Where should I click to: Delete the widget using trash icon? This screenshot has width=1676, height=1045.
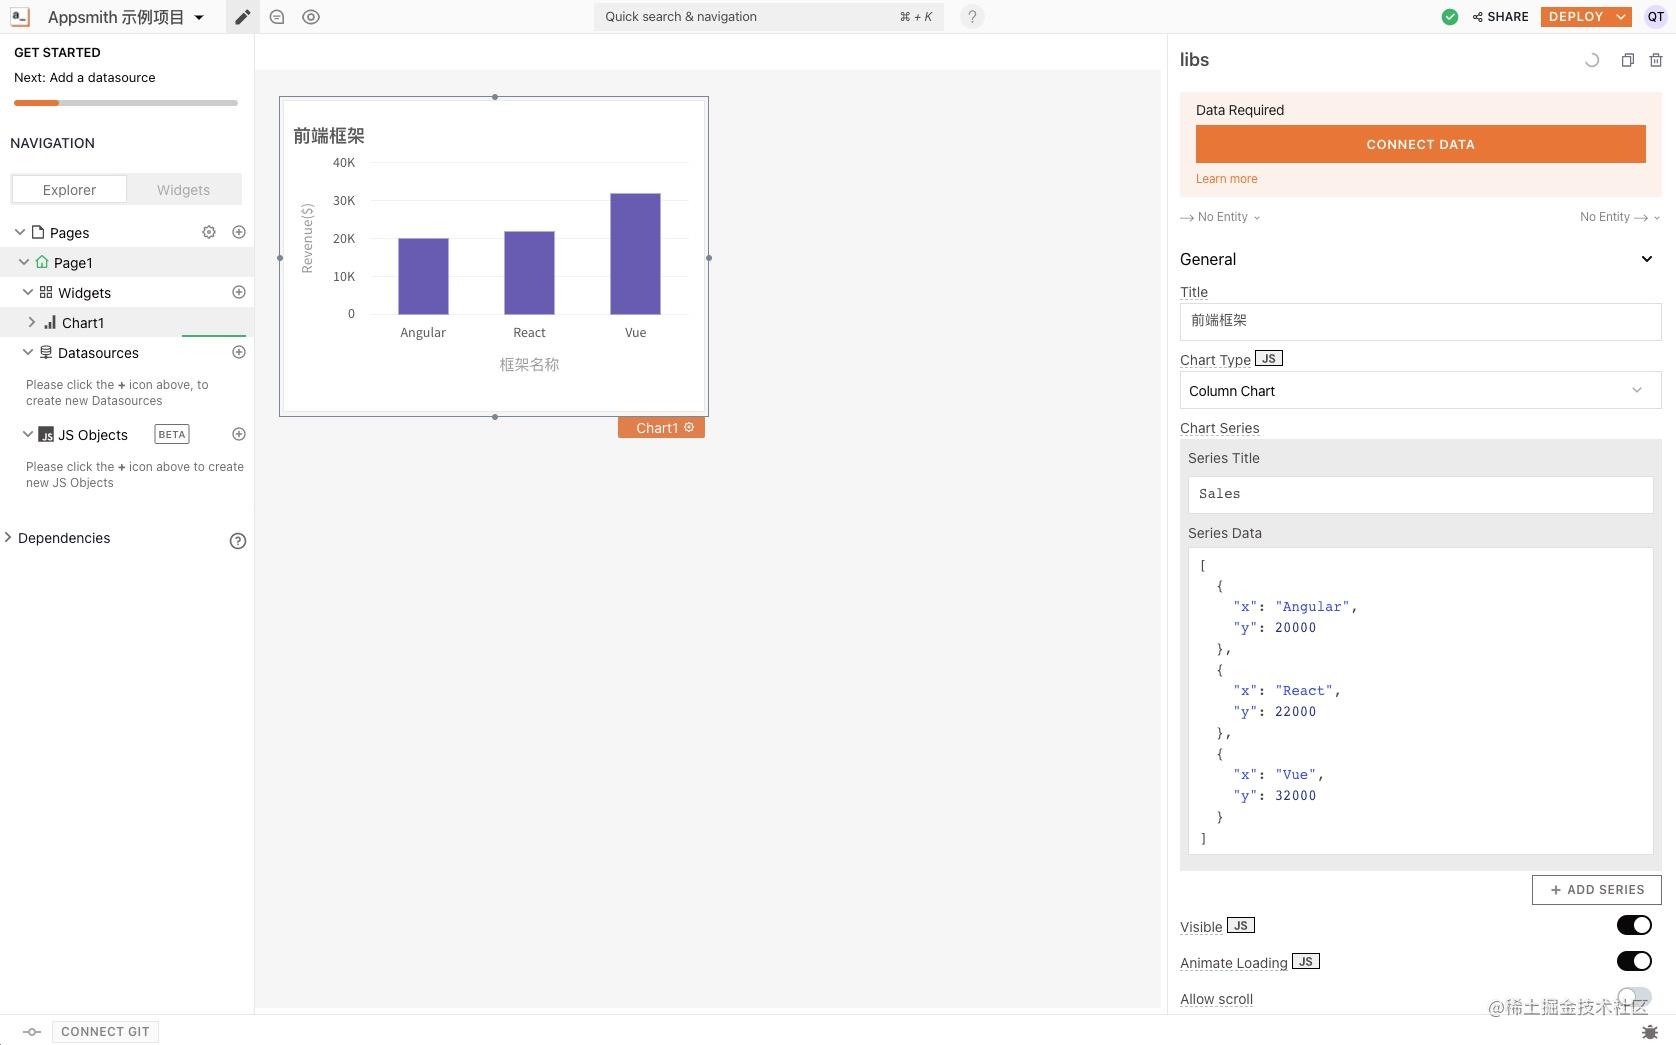(1656, 60)
